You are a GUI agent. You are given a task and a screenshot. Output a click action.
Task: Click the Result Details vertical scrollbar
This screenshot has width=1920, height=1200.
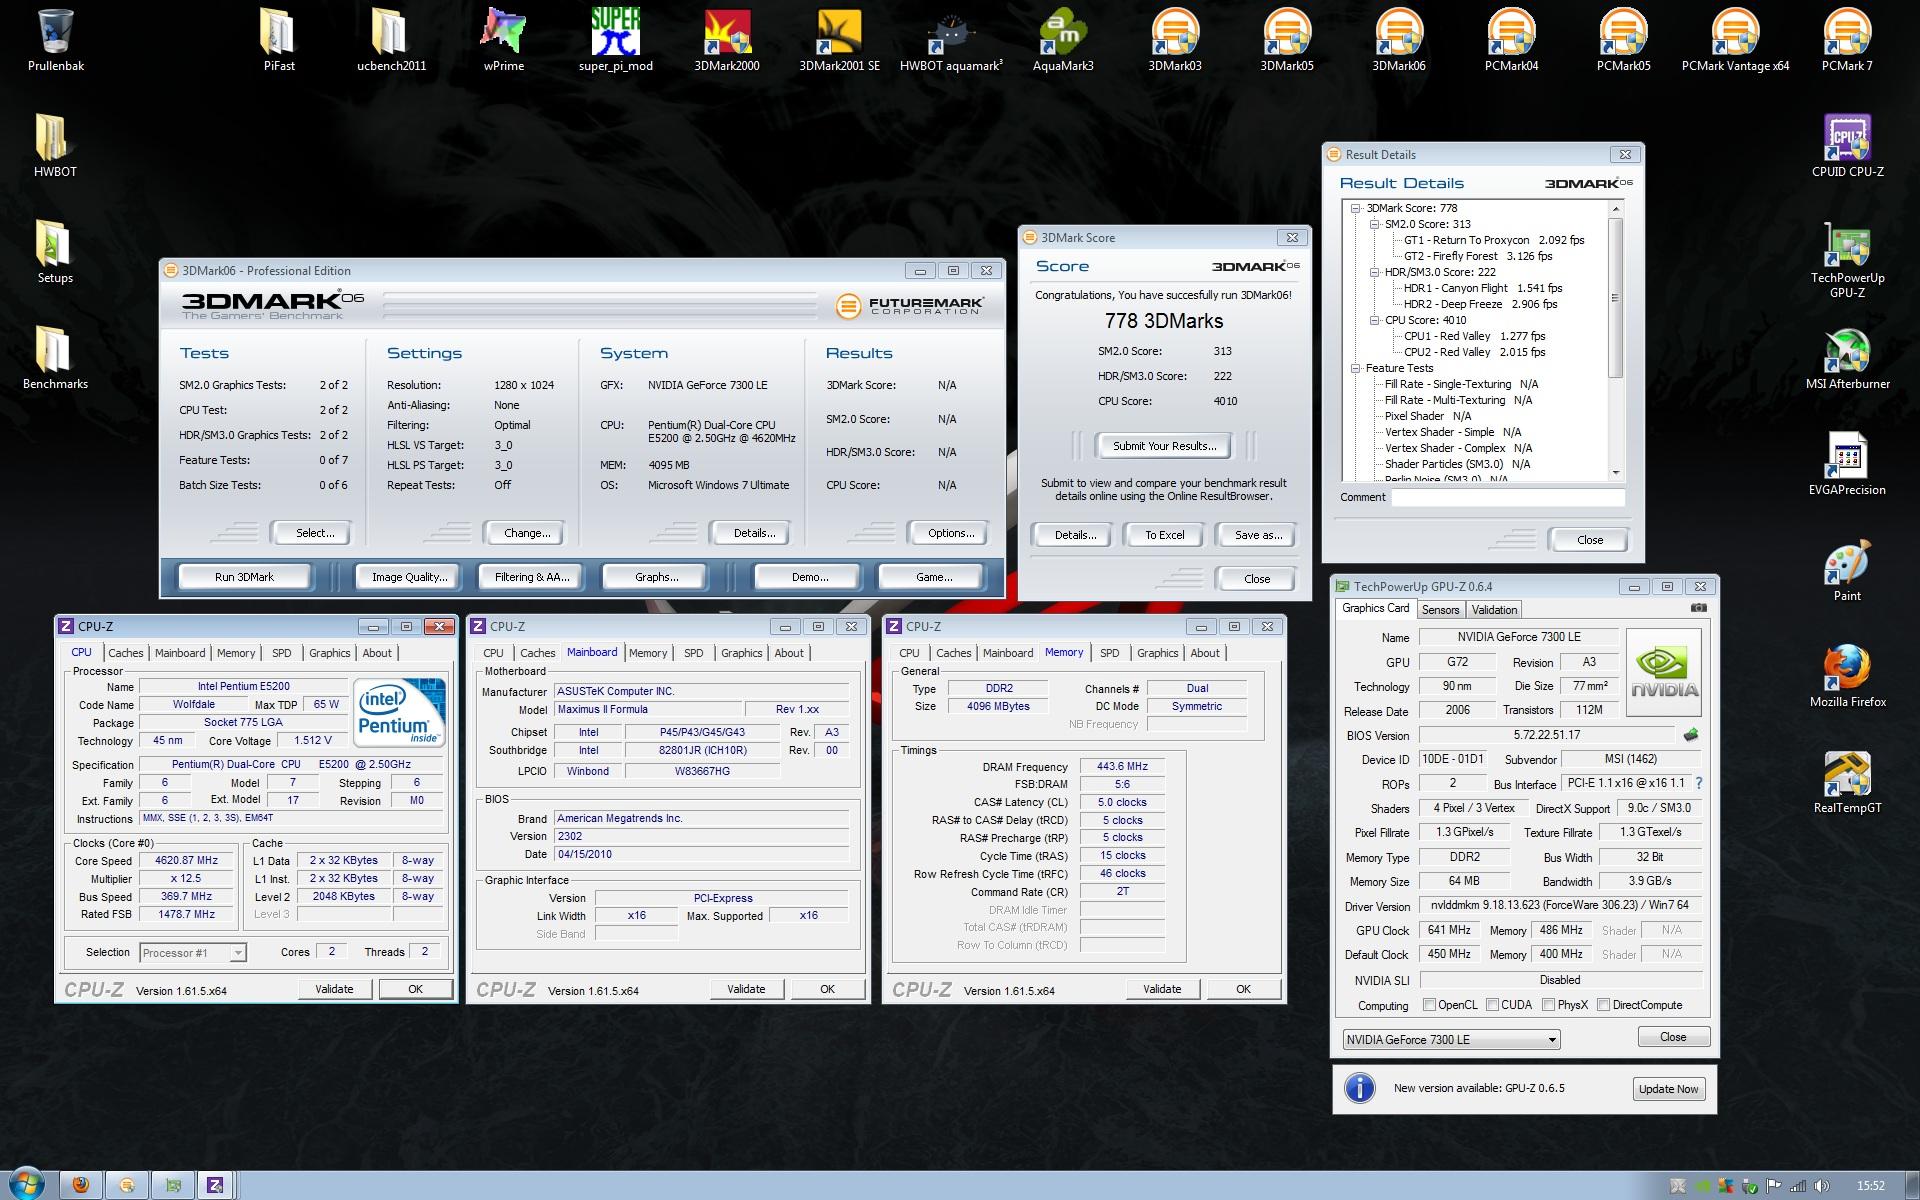(1615, 340)
